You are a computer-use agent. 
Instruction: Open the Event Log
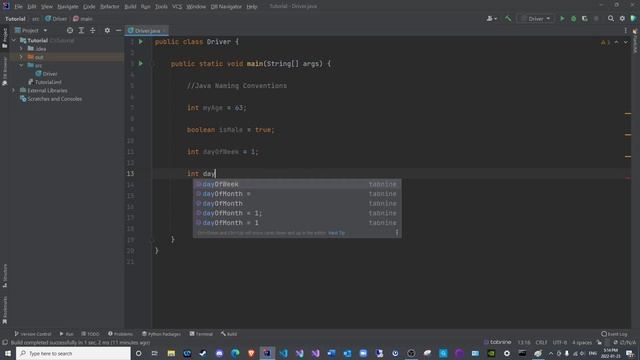pyautogui.click(x=614, y=334)
